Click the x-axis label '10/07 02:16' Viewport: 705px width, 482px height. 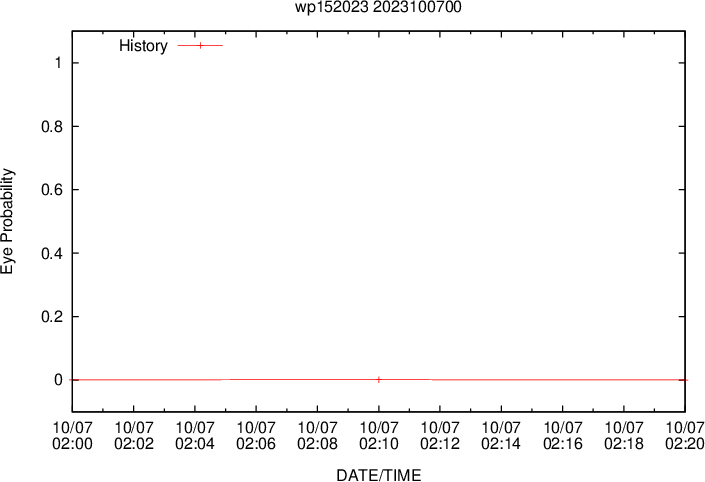tap(563, 435)
